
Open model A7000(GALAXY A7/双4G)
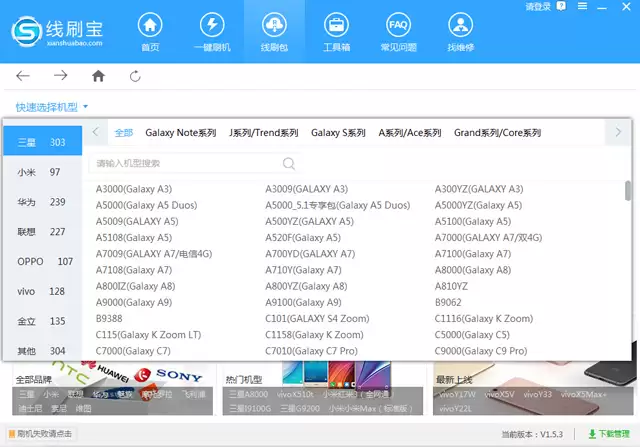488,238
